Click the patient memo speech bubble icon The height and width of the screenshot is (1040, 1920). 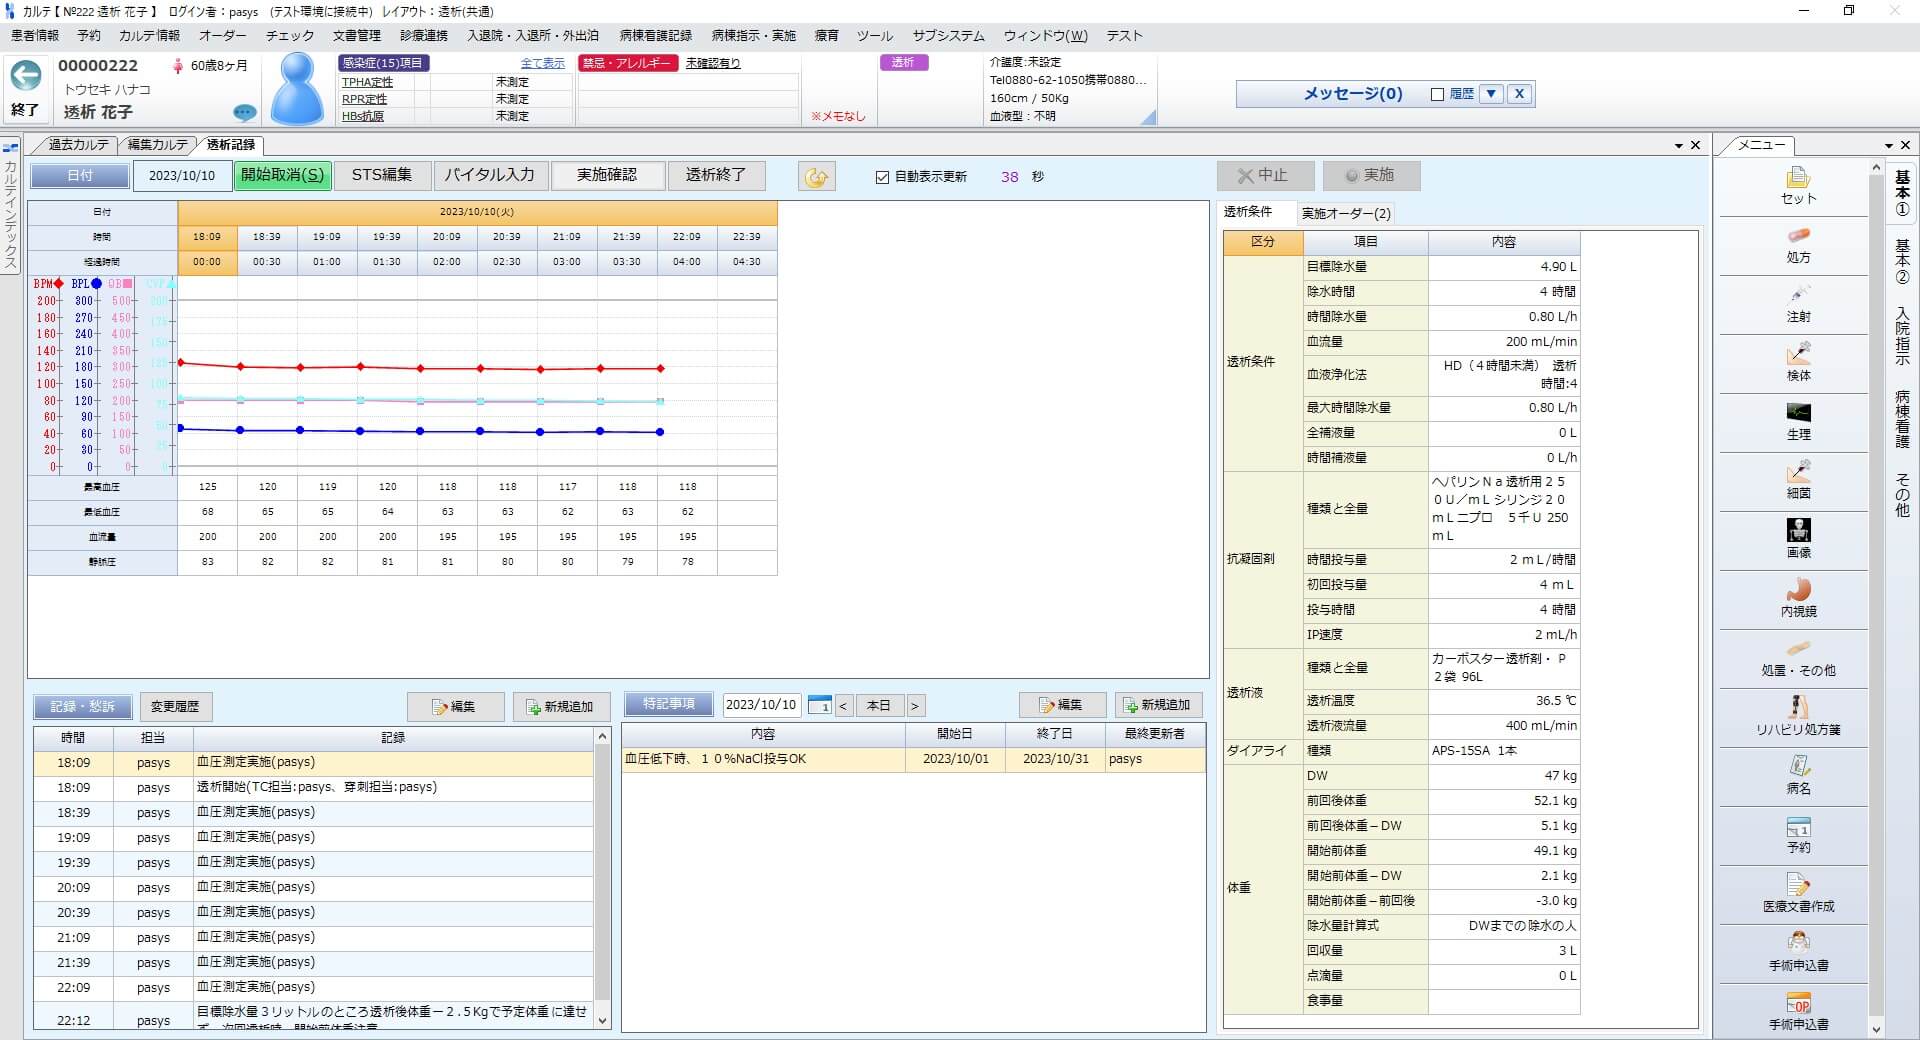pyautogui.click(x=244, y=112)
